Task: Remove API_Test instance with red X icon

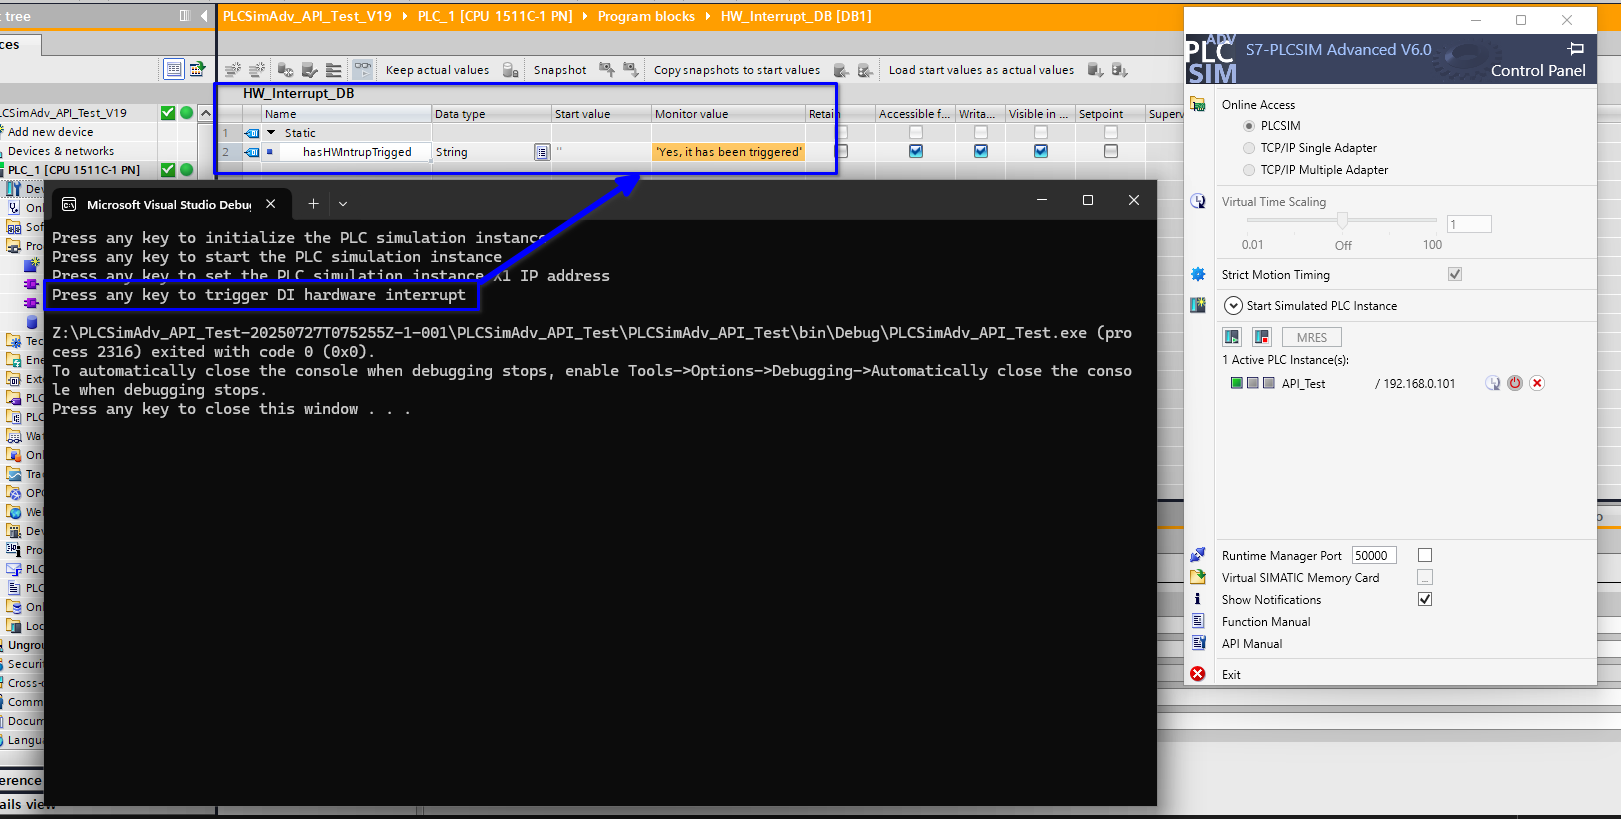Action: click(x=1537, y=383)
